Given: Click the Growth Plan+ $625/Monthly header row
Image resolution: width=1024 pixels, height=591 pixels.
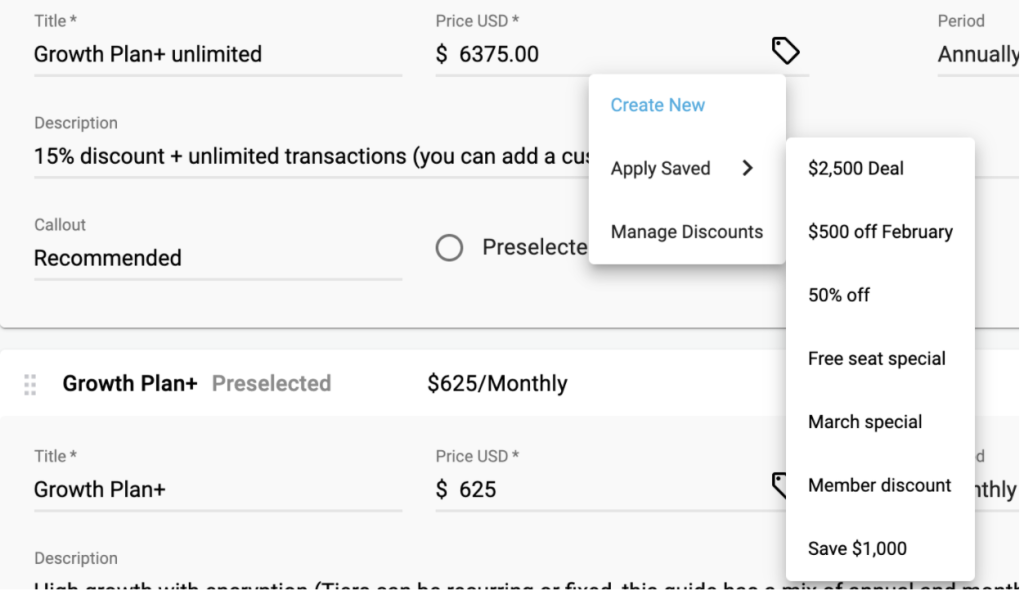Looking at the screenshot, I should (392, 383).
